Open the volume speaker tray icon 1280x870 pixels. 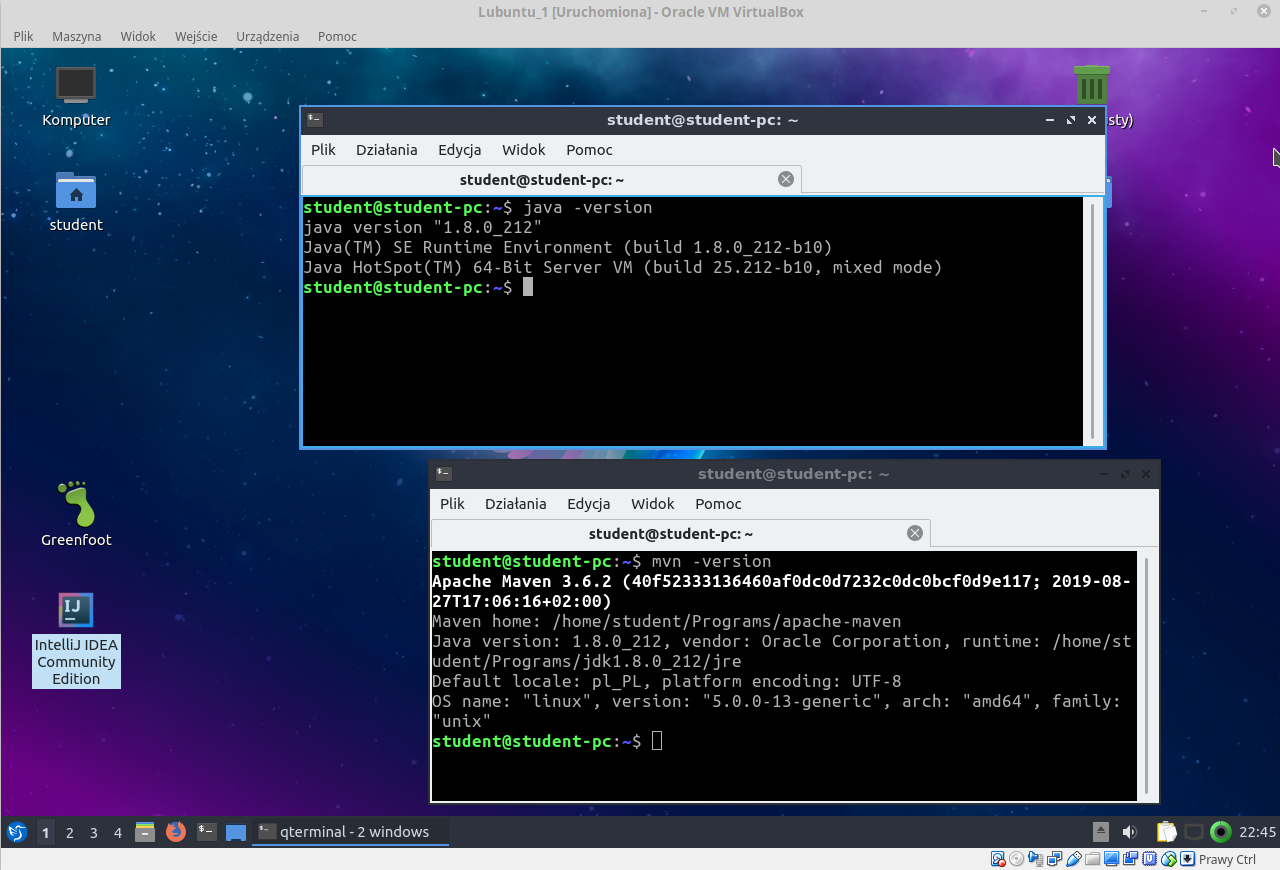(1130, 832)
